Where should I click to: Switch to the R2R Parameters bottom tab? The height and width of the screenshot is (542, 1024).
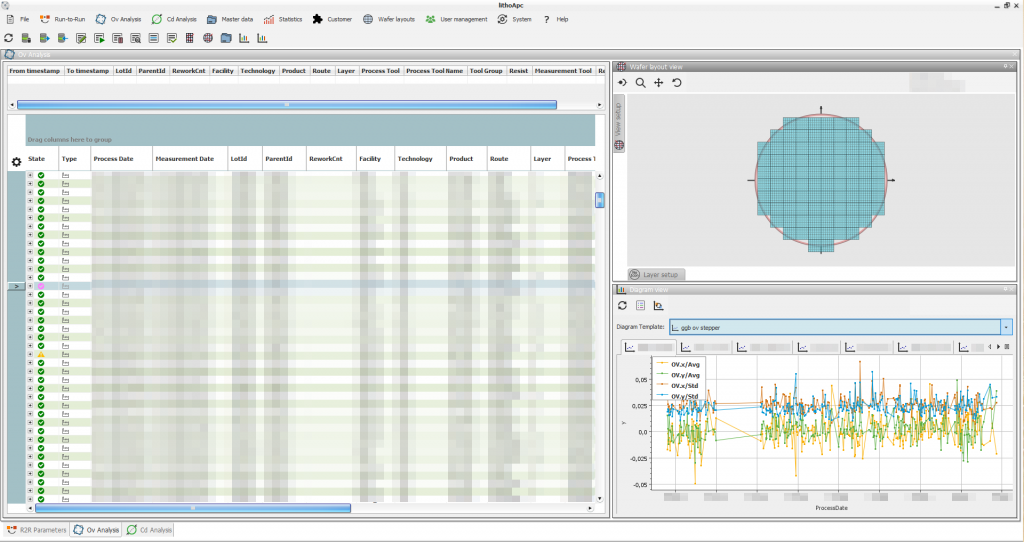click(37, 530)
